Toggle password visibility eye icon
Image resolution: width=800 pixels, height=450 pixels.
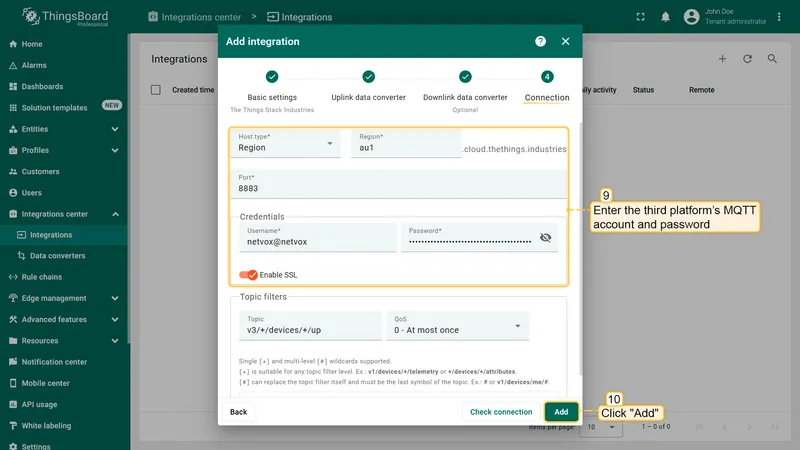pyautogui.click(x=545, y=237)
